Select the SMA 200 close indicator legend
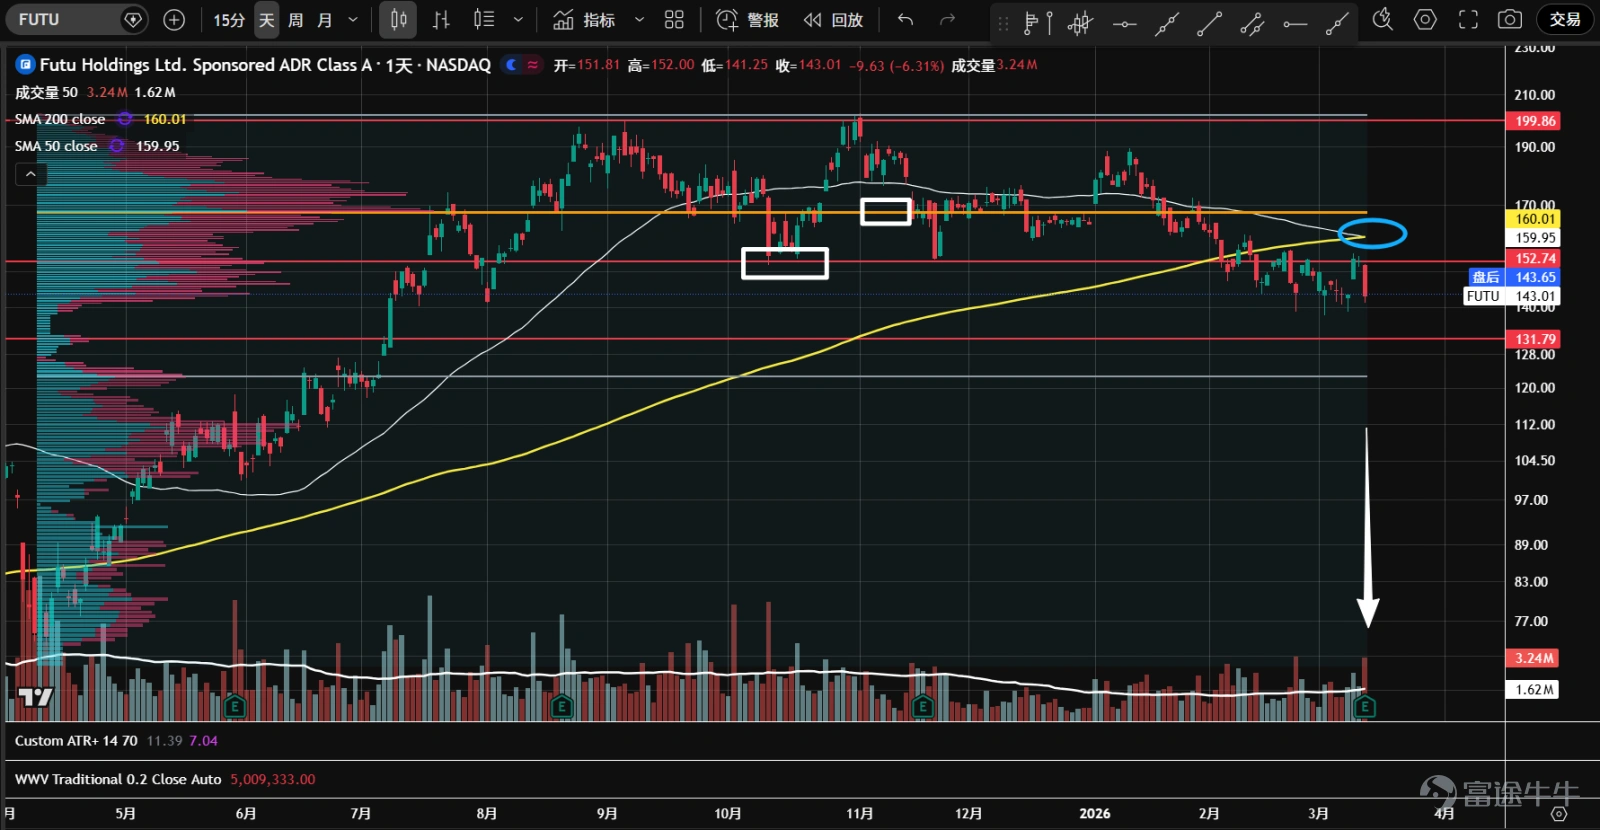The width and height of the screenshot is (1600, 830). (x=60, y=119)
